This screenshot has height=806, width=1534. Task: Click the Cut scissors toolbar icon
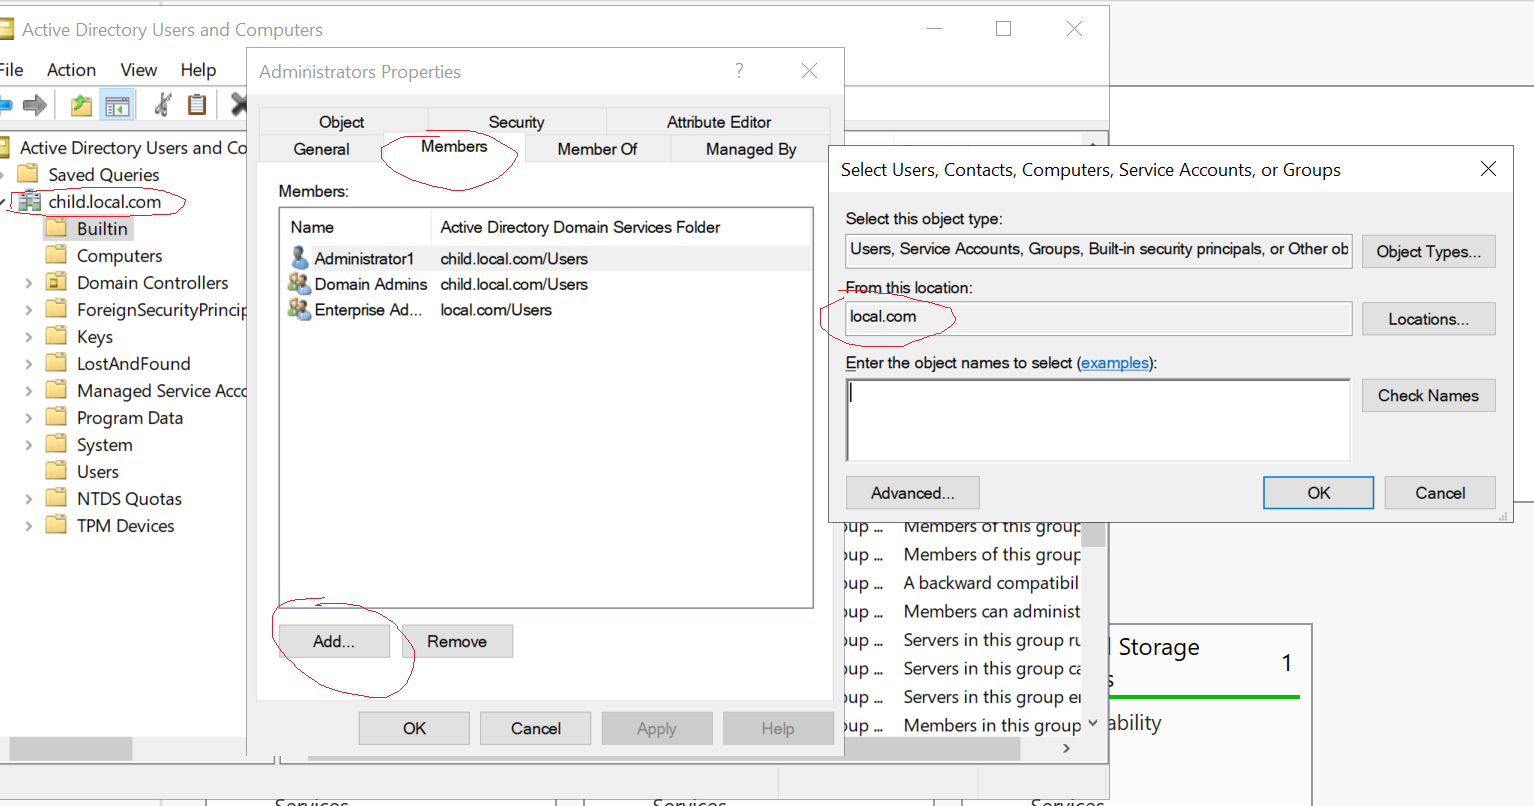[163, 104]
